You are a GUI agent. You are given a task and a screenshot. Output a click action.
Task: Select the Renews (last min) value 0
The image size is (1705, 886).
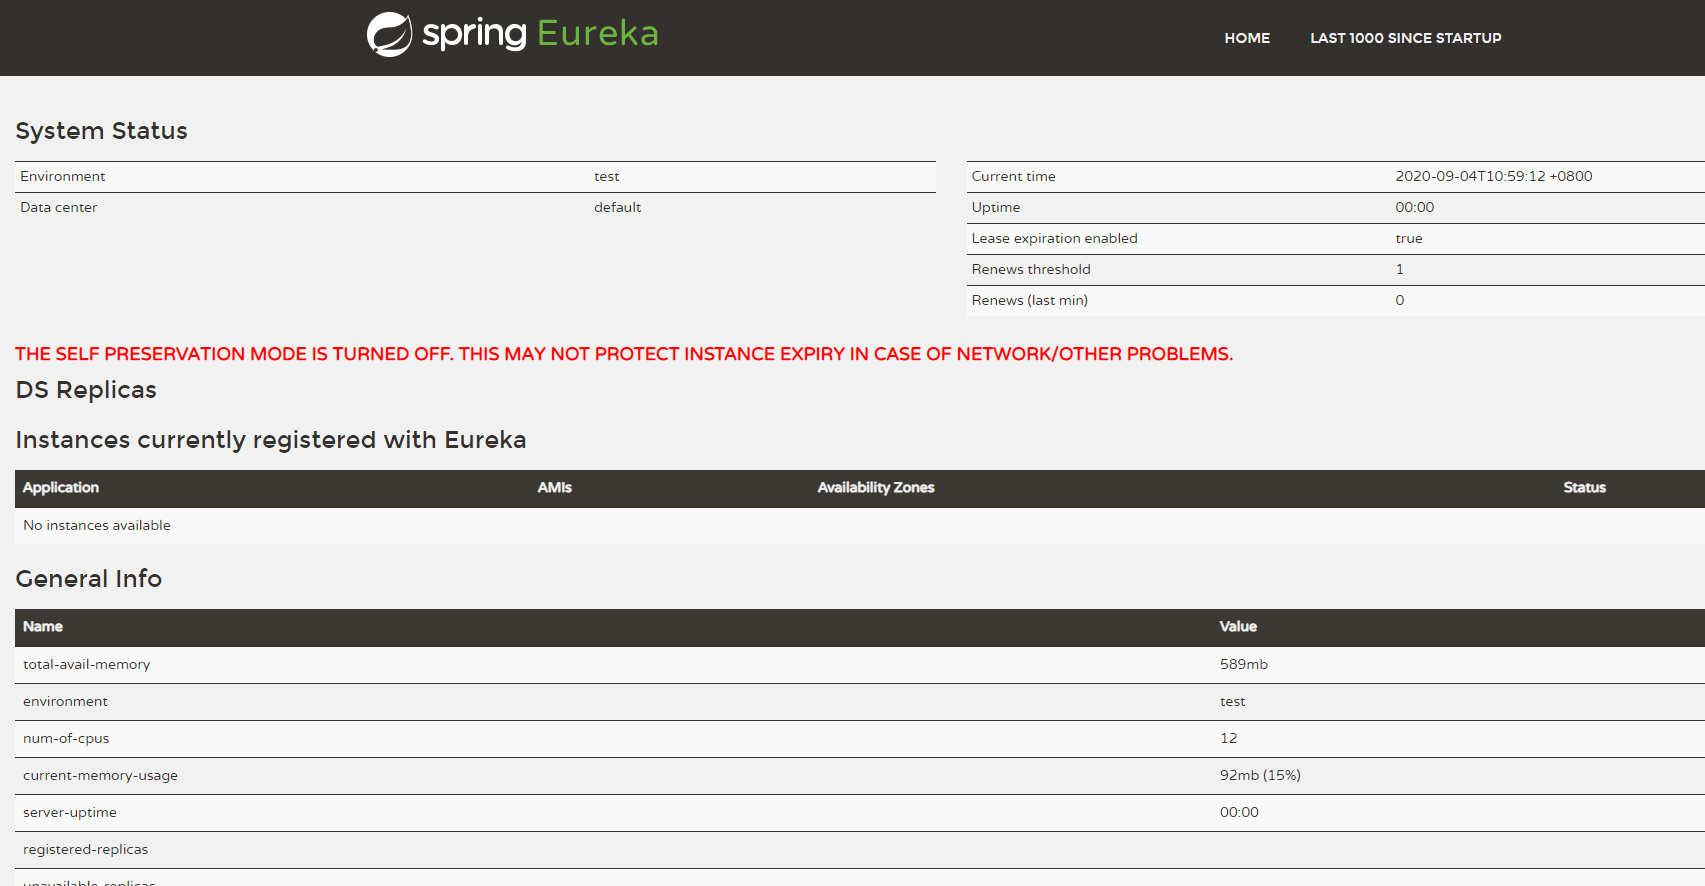(1399, 300)
